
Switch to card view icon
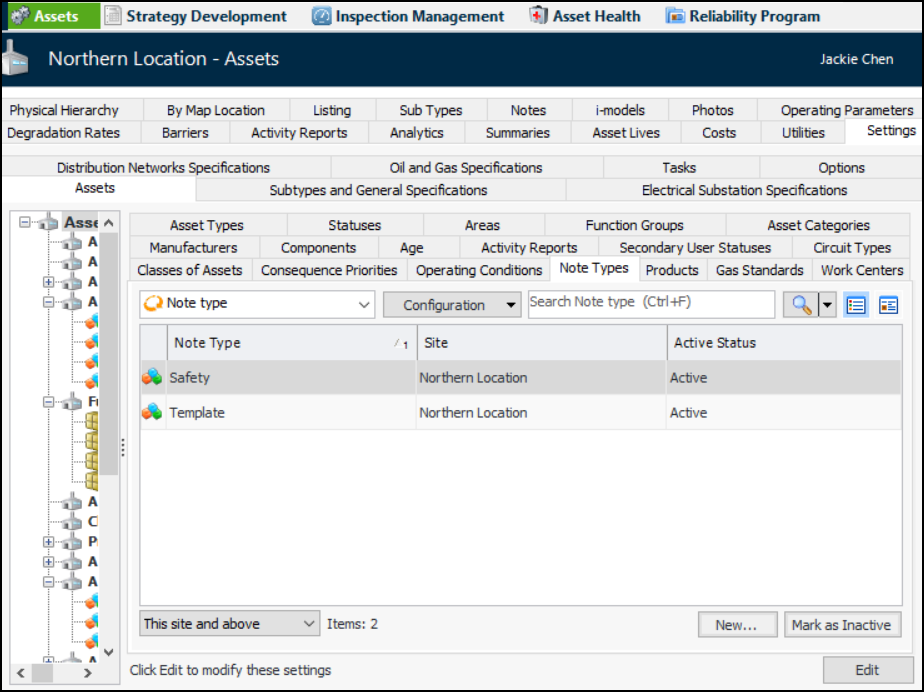pos(888,305)
